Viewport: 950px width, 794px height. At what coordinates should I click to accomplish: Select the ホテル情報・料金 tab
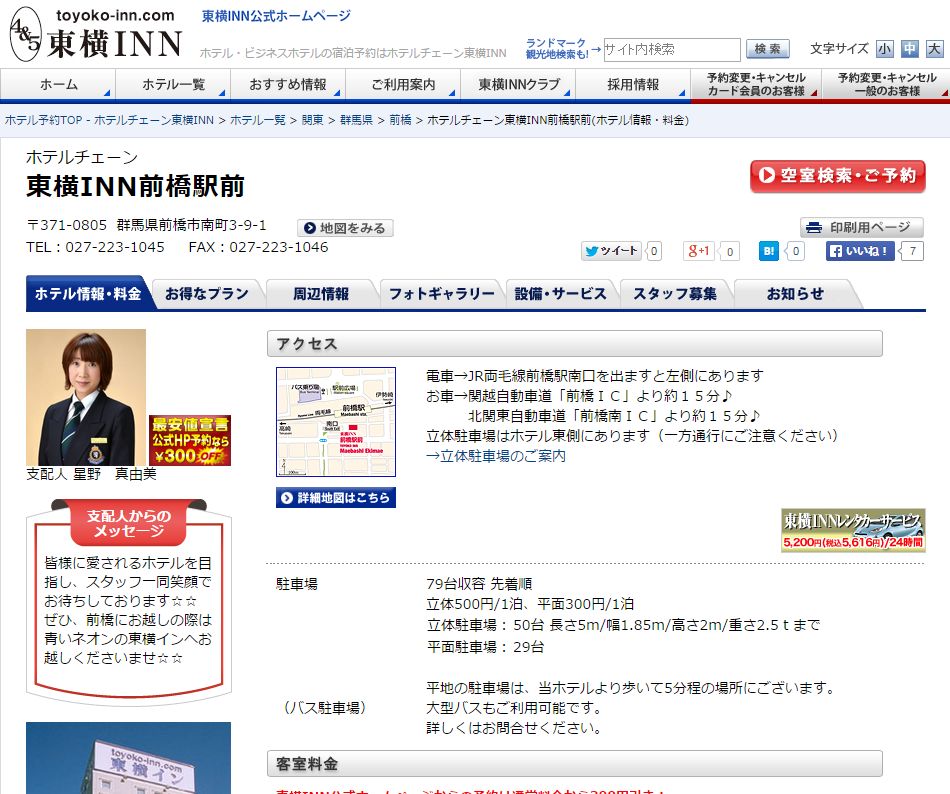(x=88, y=294)
